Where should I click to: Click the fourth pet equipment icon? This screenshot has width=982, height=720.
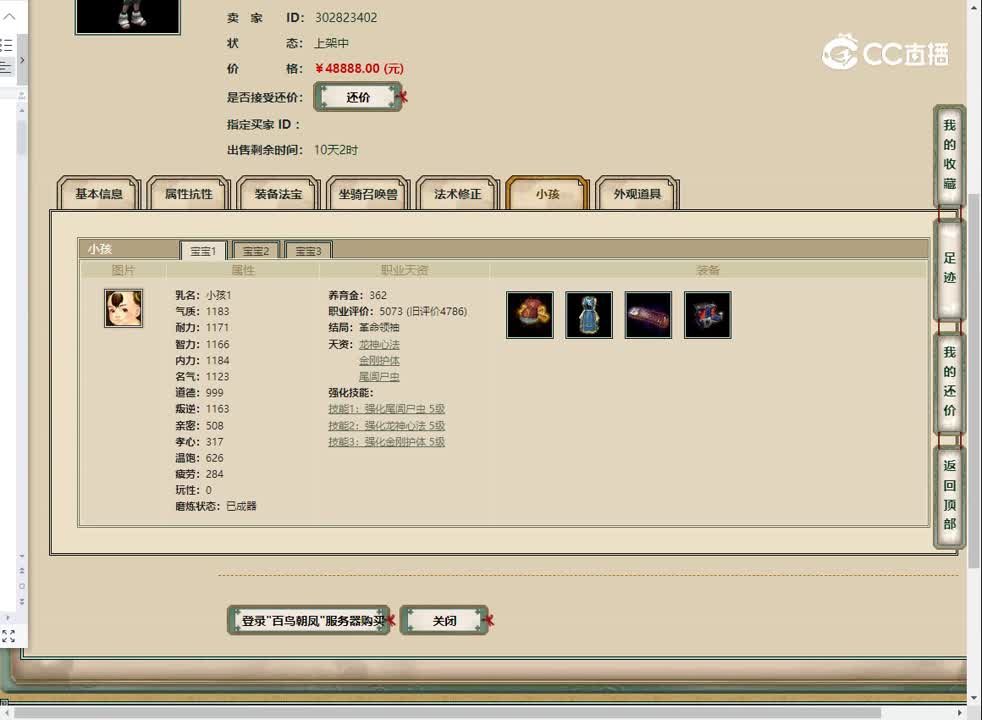click(x=707, y=314)
